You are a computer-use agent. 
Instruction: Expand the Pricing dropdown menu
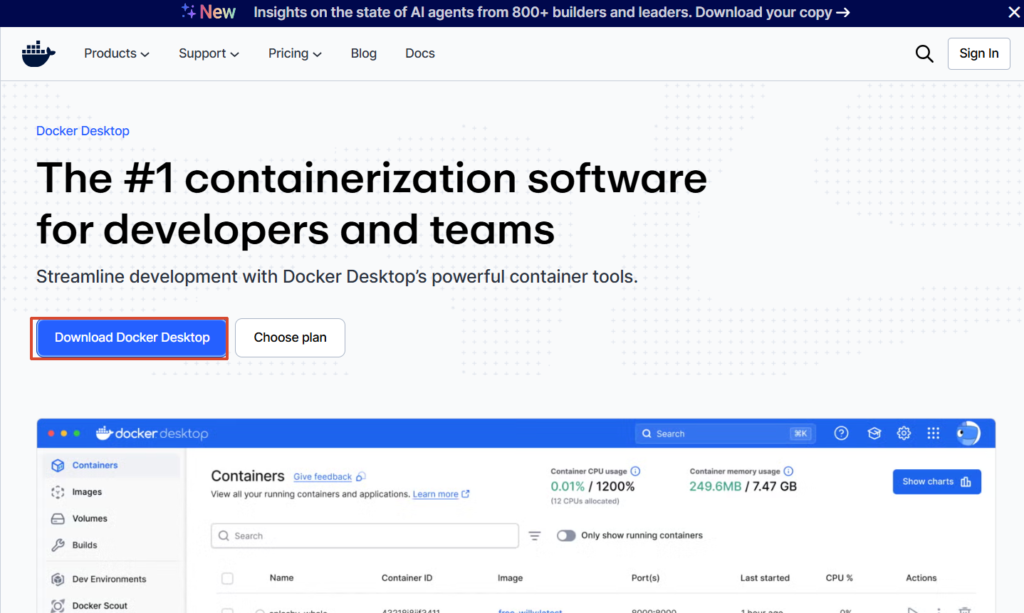point(295,54)
